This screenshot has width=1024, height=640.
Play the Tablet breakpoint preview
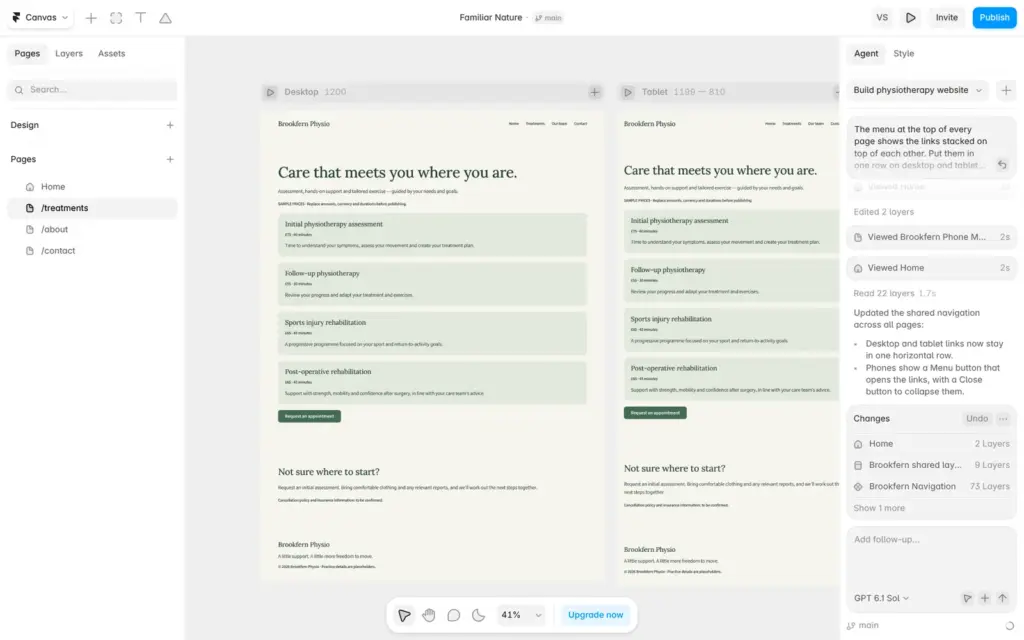(628, 92)
